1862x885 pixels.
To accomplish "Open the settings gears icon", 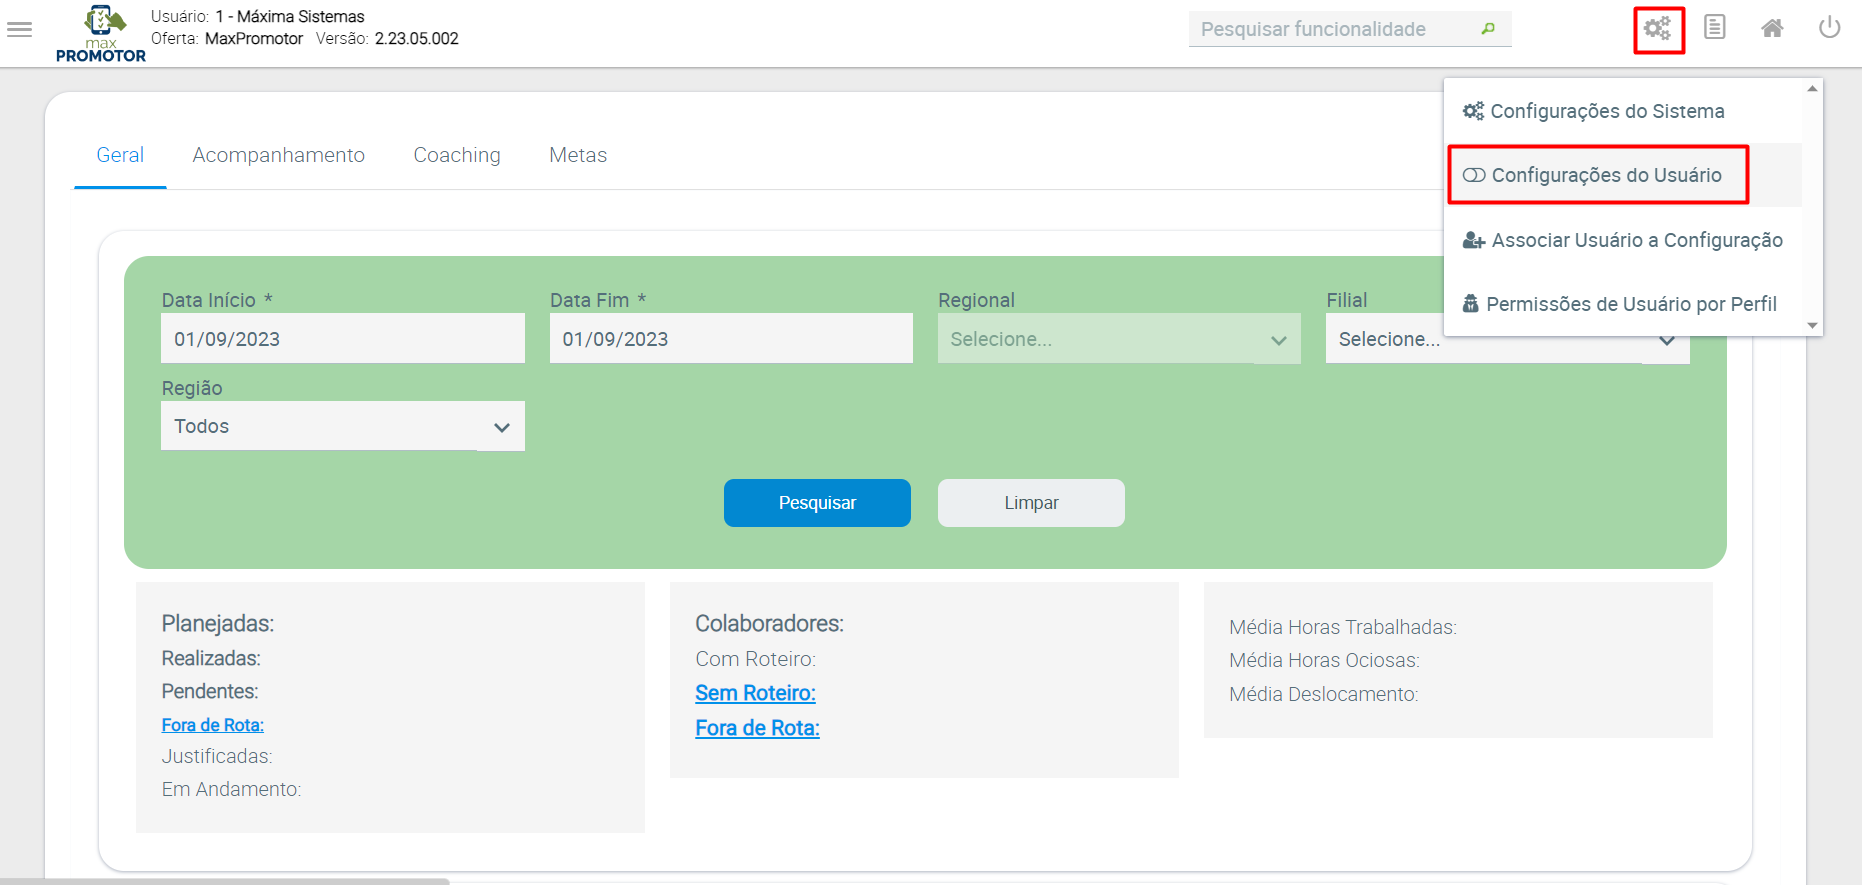I will click(x=1658, y=29).
